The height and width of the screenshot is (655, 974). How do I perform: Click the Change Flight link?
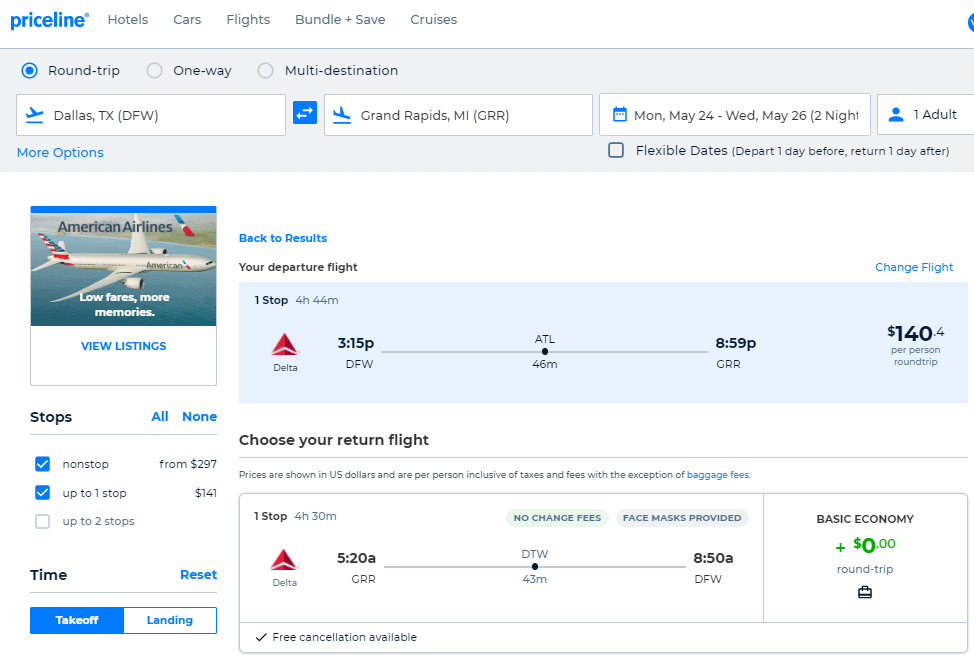(x=914, y=267)
